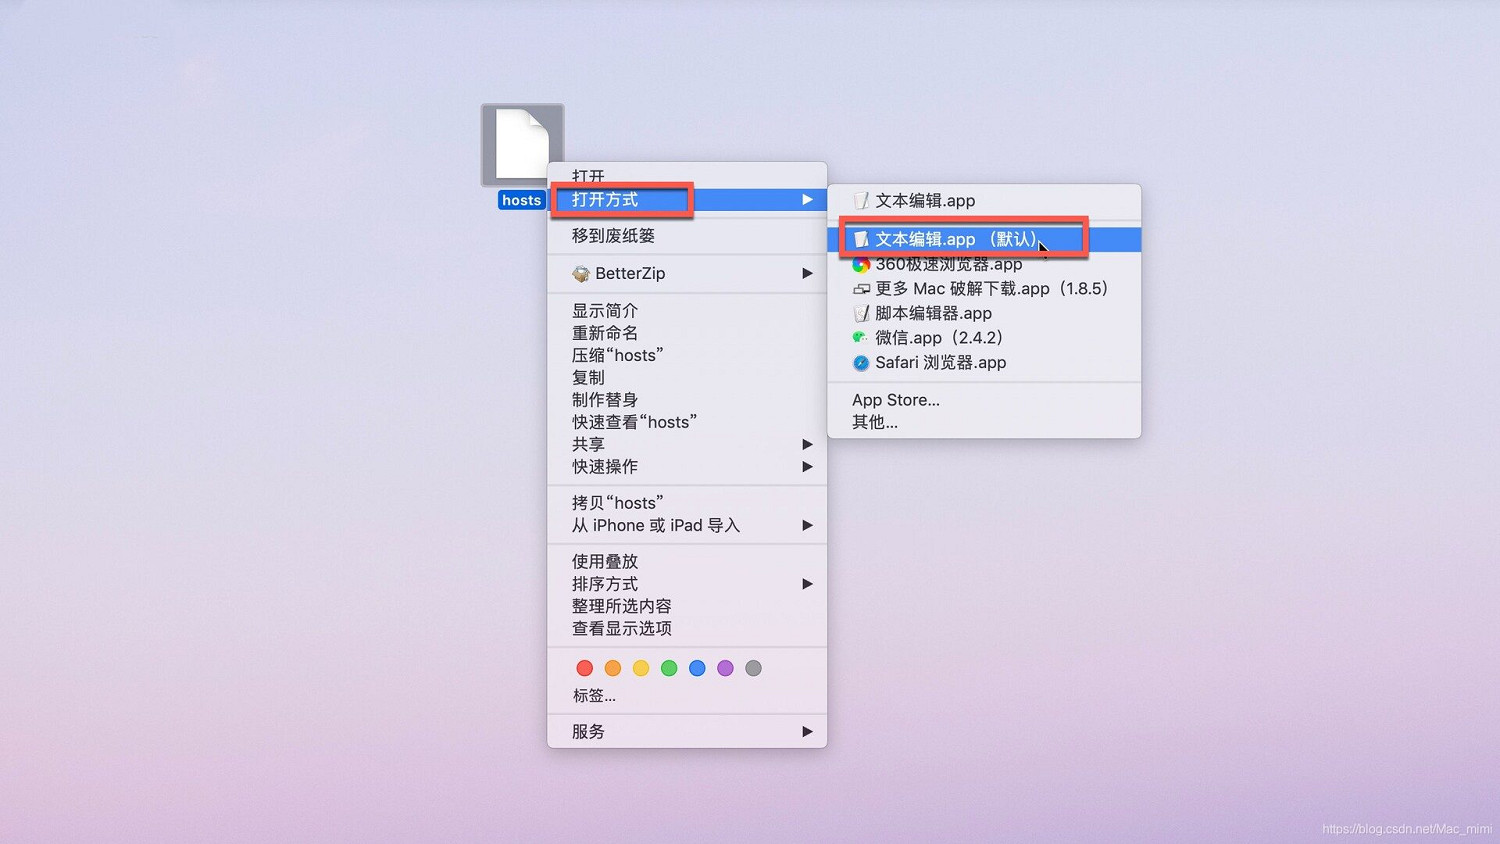Click 其他... to choose another app

875,422
